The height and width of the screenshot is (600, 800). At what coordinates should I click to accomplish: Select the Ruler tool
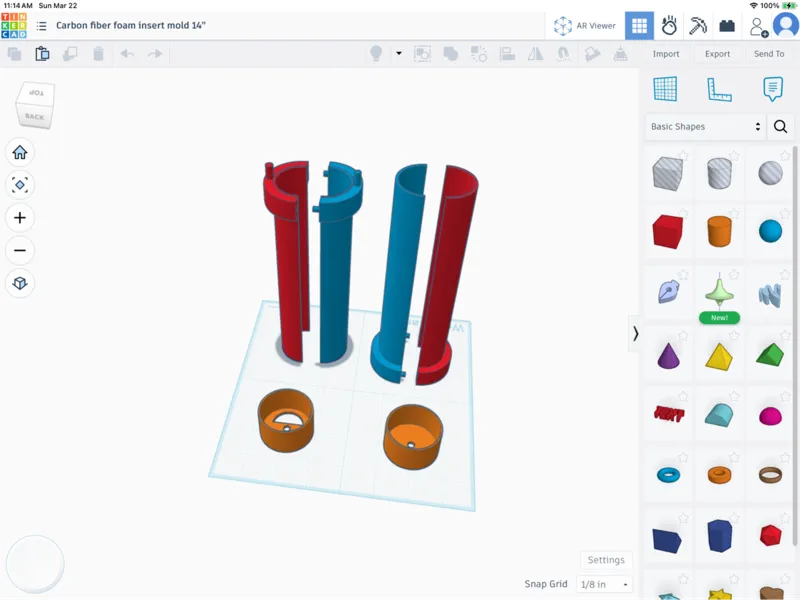(x=719, y=89)
